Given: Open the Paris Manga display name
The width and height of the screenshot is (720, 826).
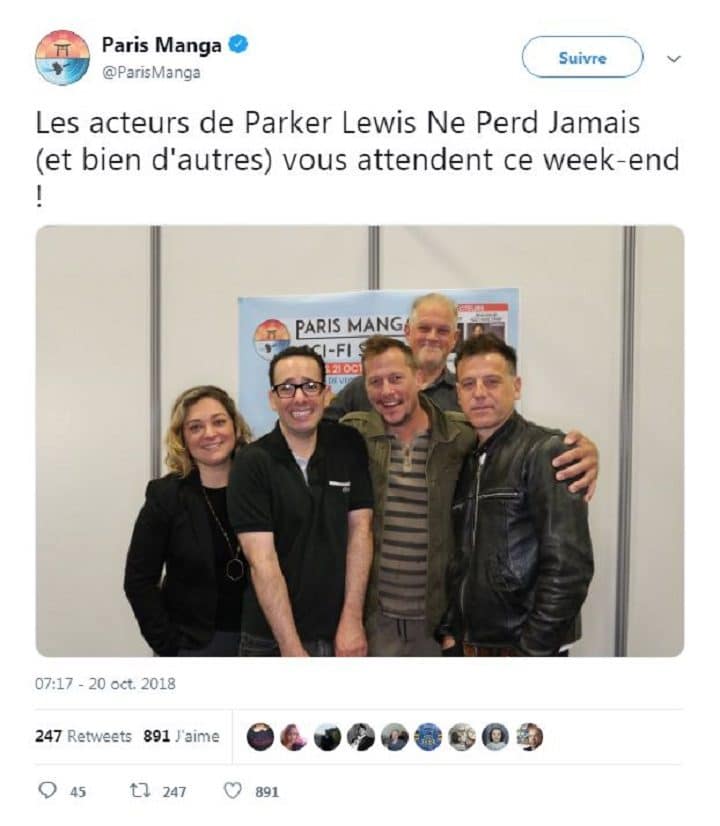Looking at the screenshot, I should pos(161,45).
